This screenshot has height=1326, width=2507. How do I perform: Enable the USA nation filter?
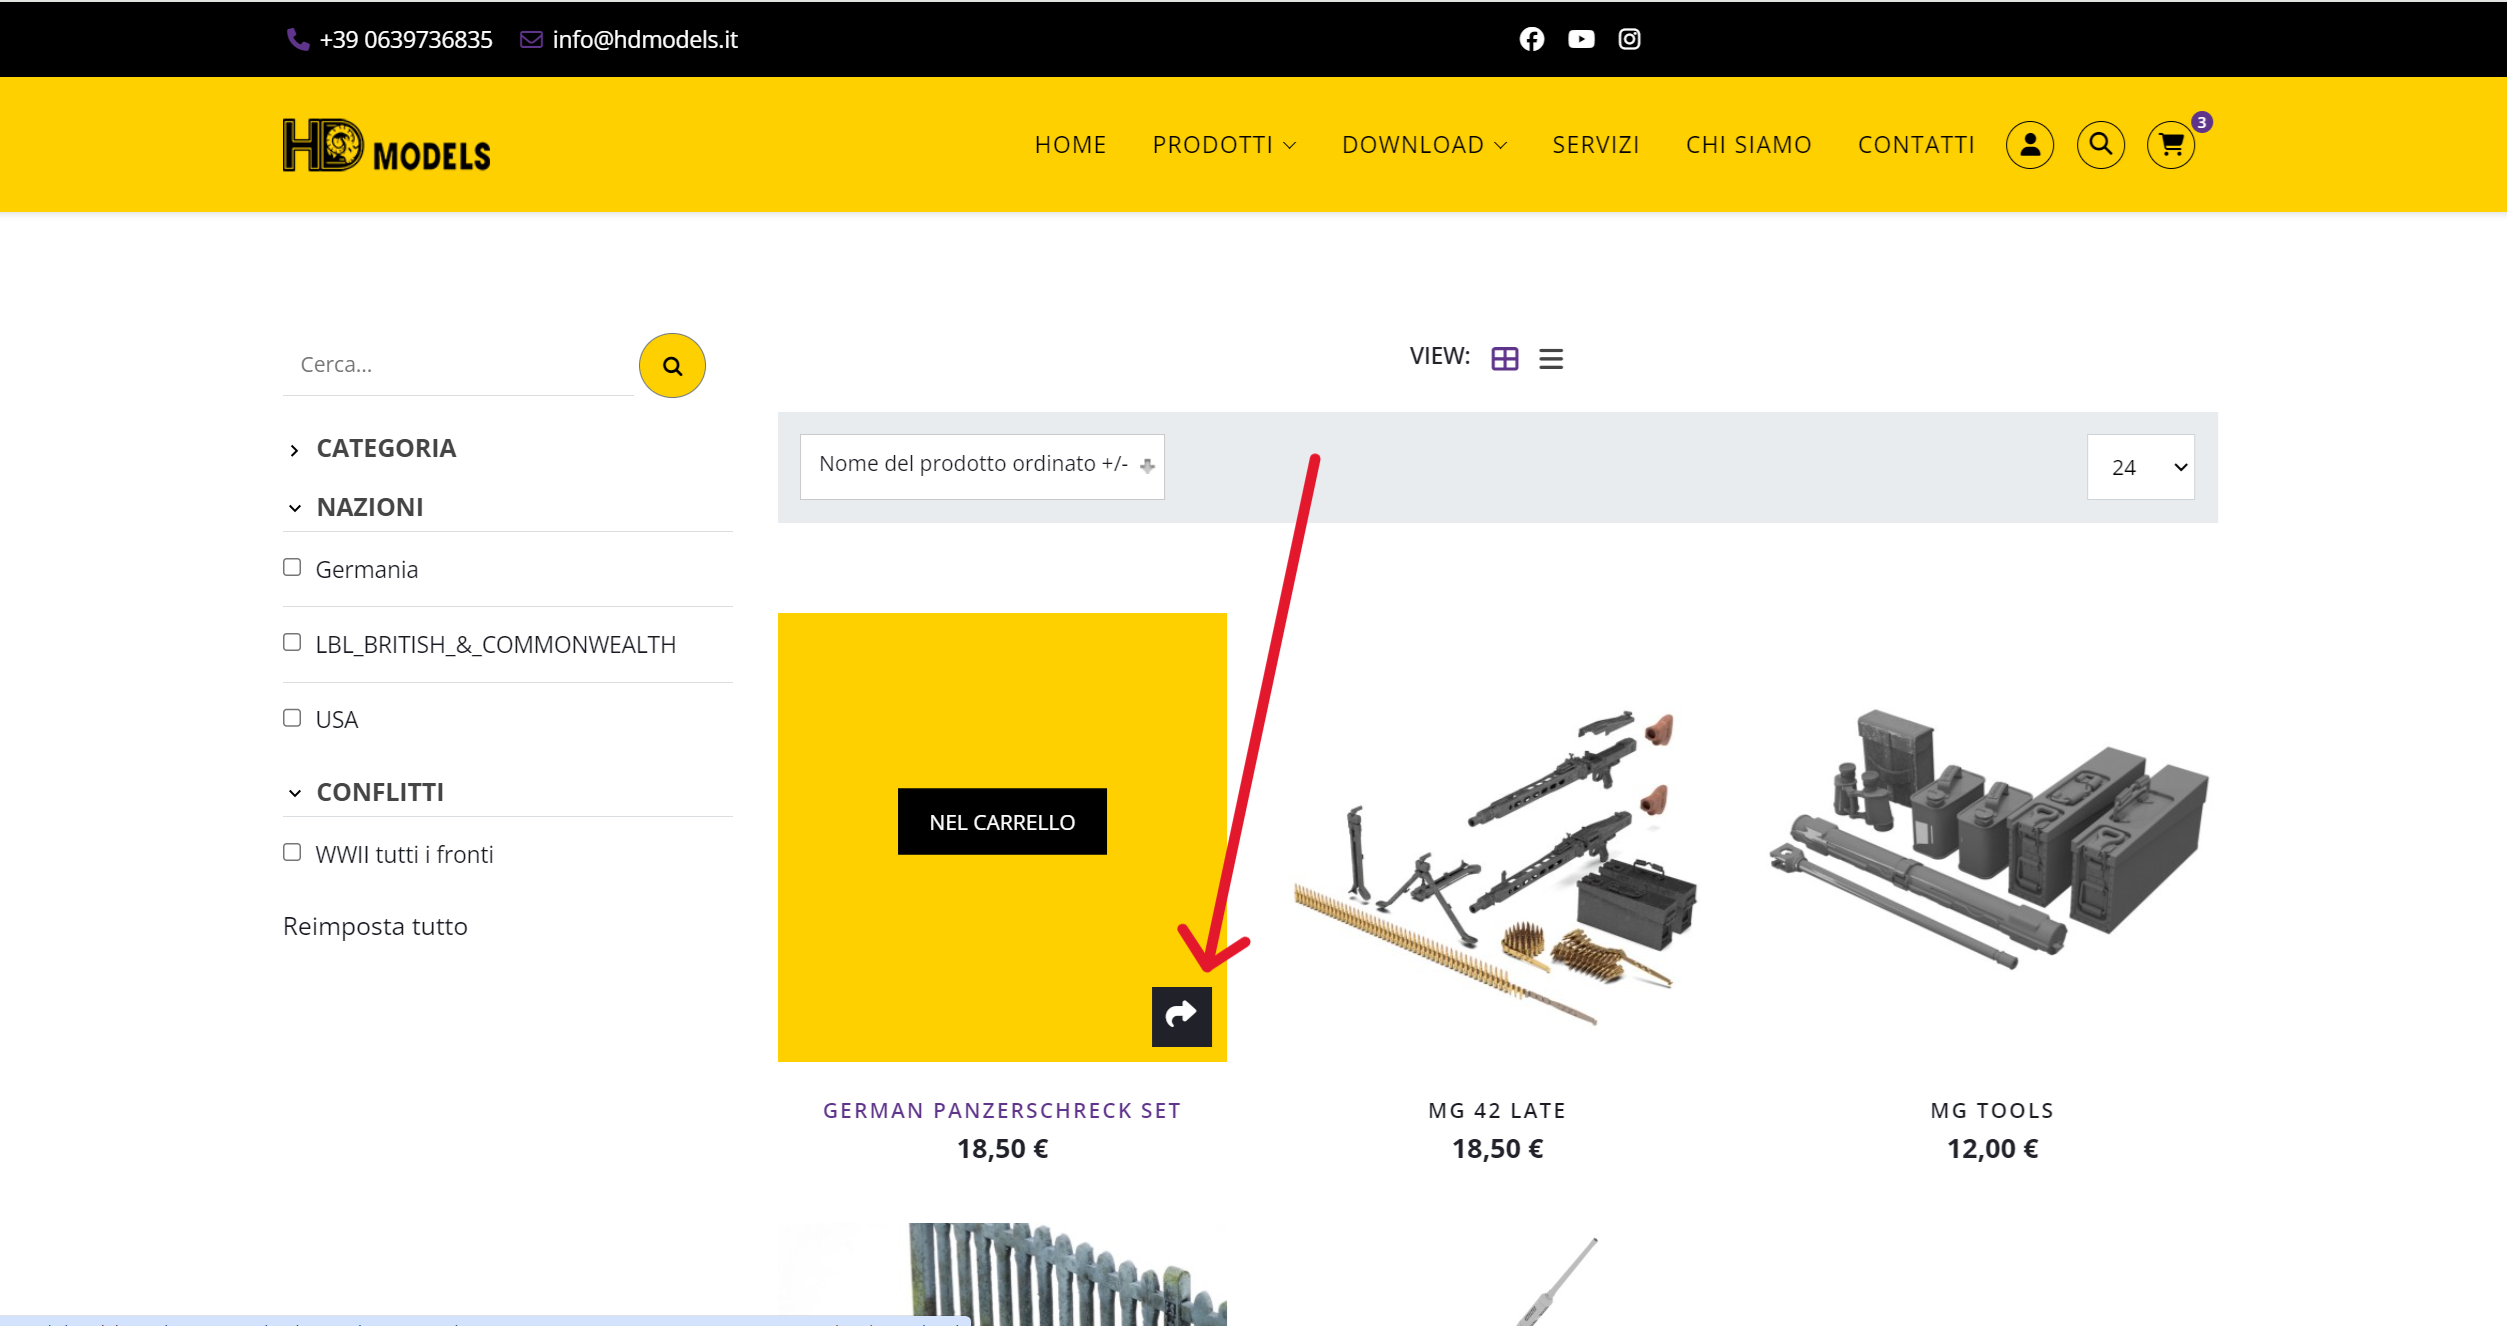click(x=292, y=718)
